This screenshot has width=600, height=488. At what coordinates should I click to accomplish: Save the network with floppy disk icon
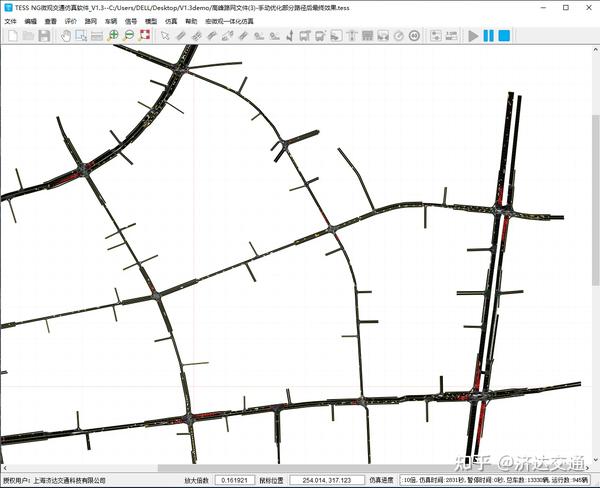43,36
